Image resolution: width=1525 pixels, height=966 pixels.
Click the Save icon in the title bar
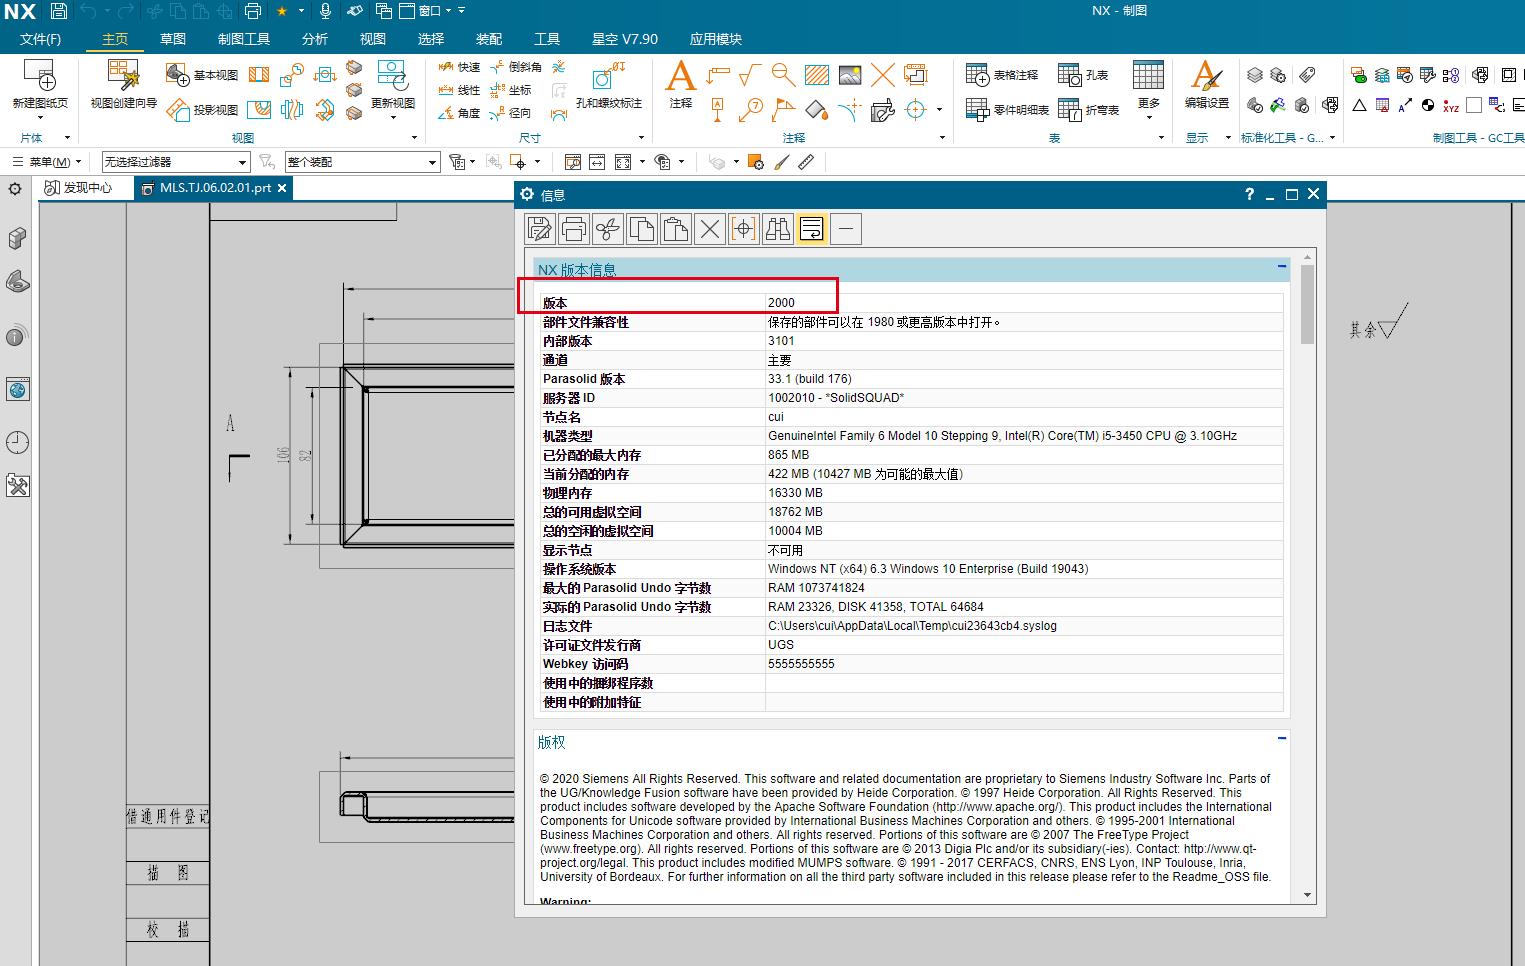(x=58, y=11)
